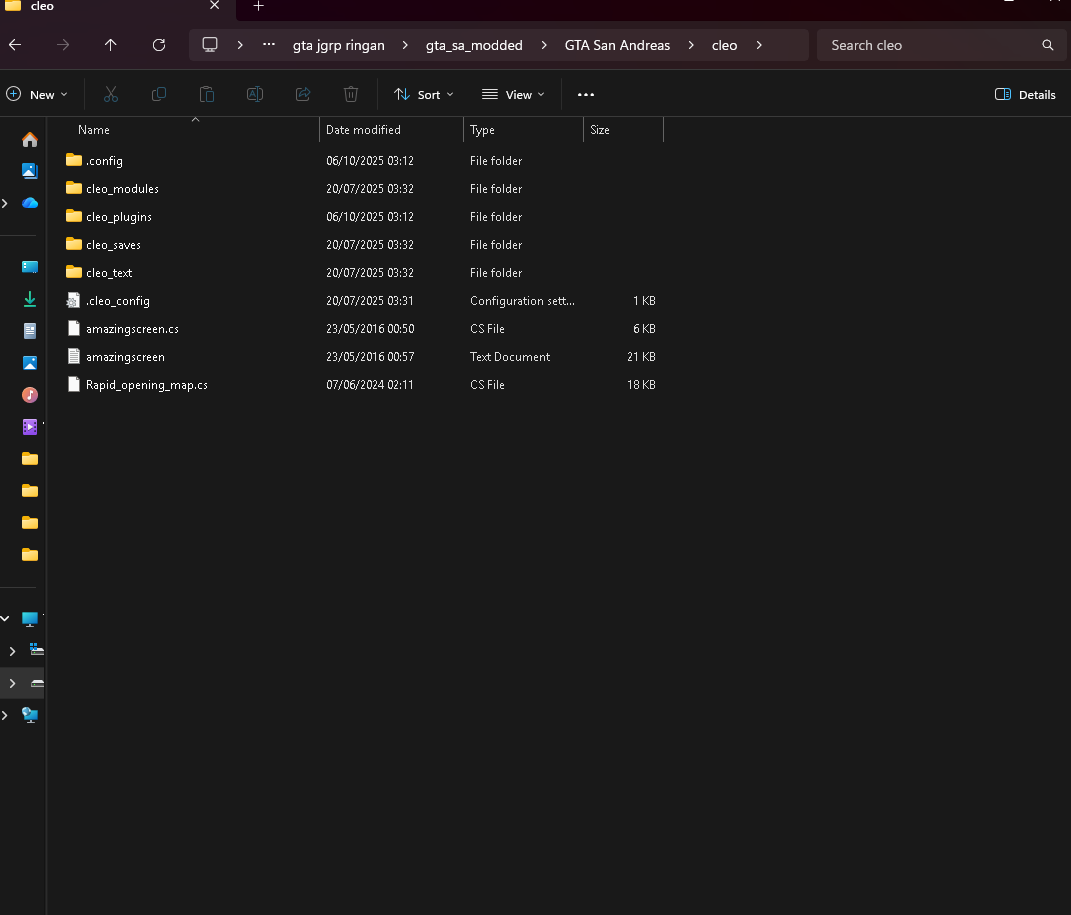This screenshot has width=1071, height=915.
Task: Add a new File Explorer tab
Action: pyautogui.click(x=258, y=6)
